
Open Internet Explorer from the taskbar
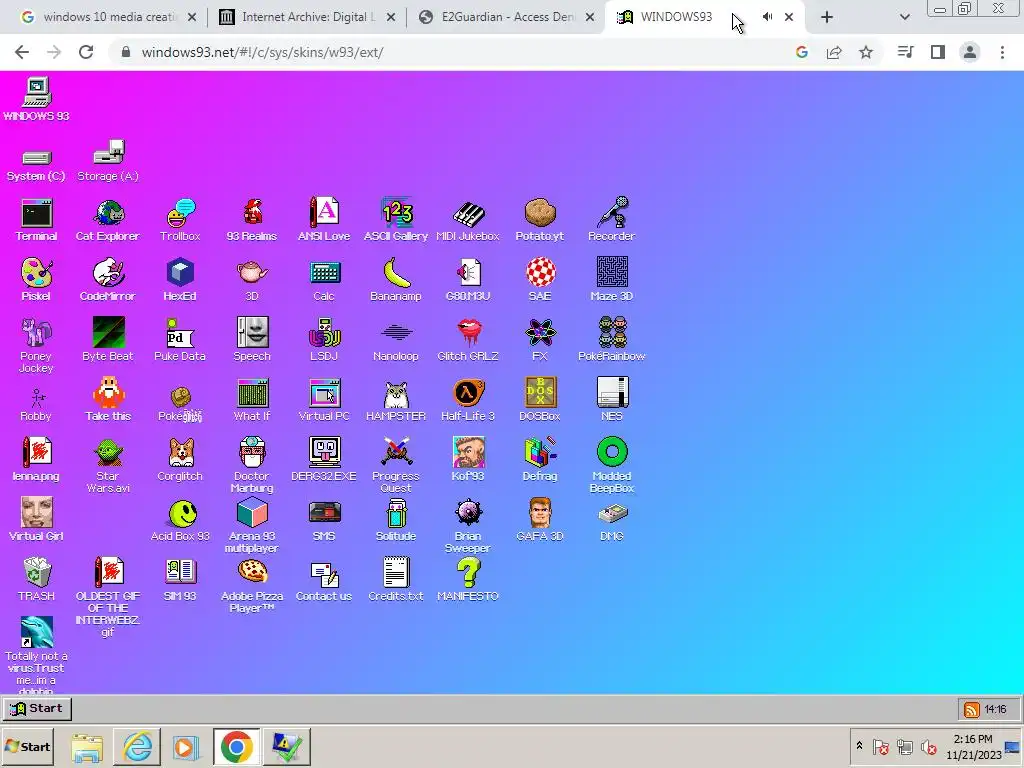point(137,746)
